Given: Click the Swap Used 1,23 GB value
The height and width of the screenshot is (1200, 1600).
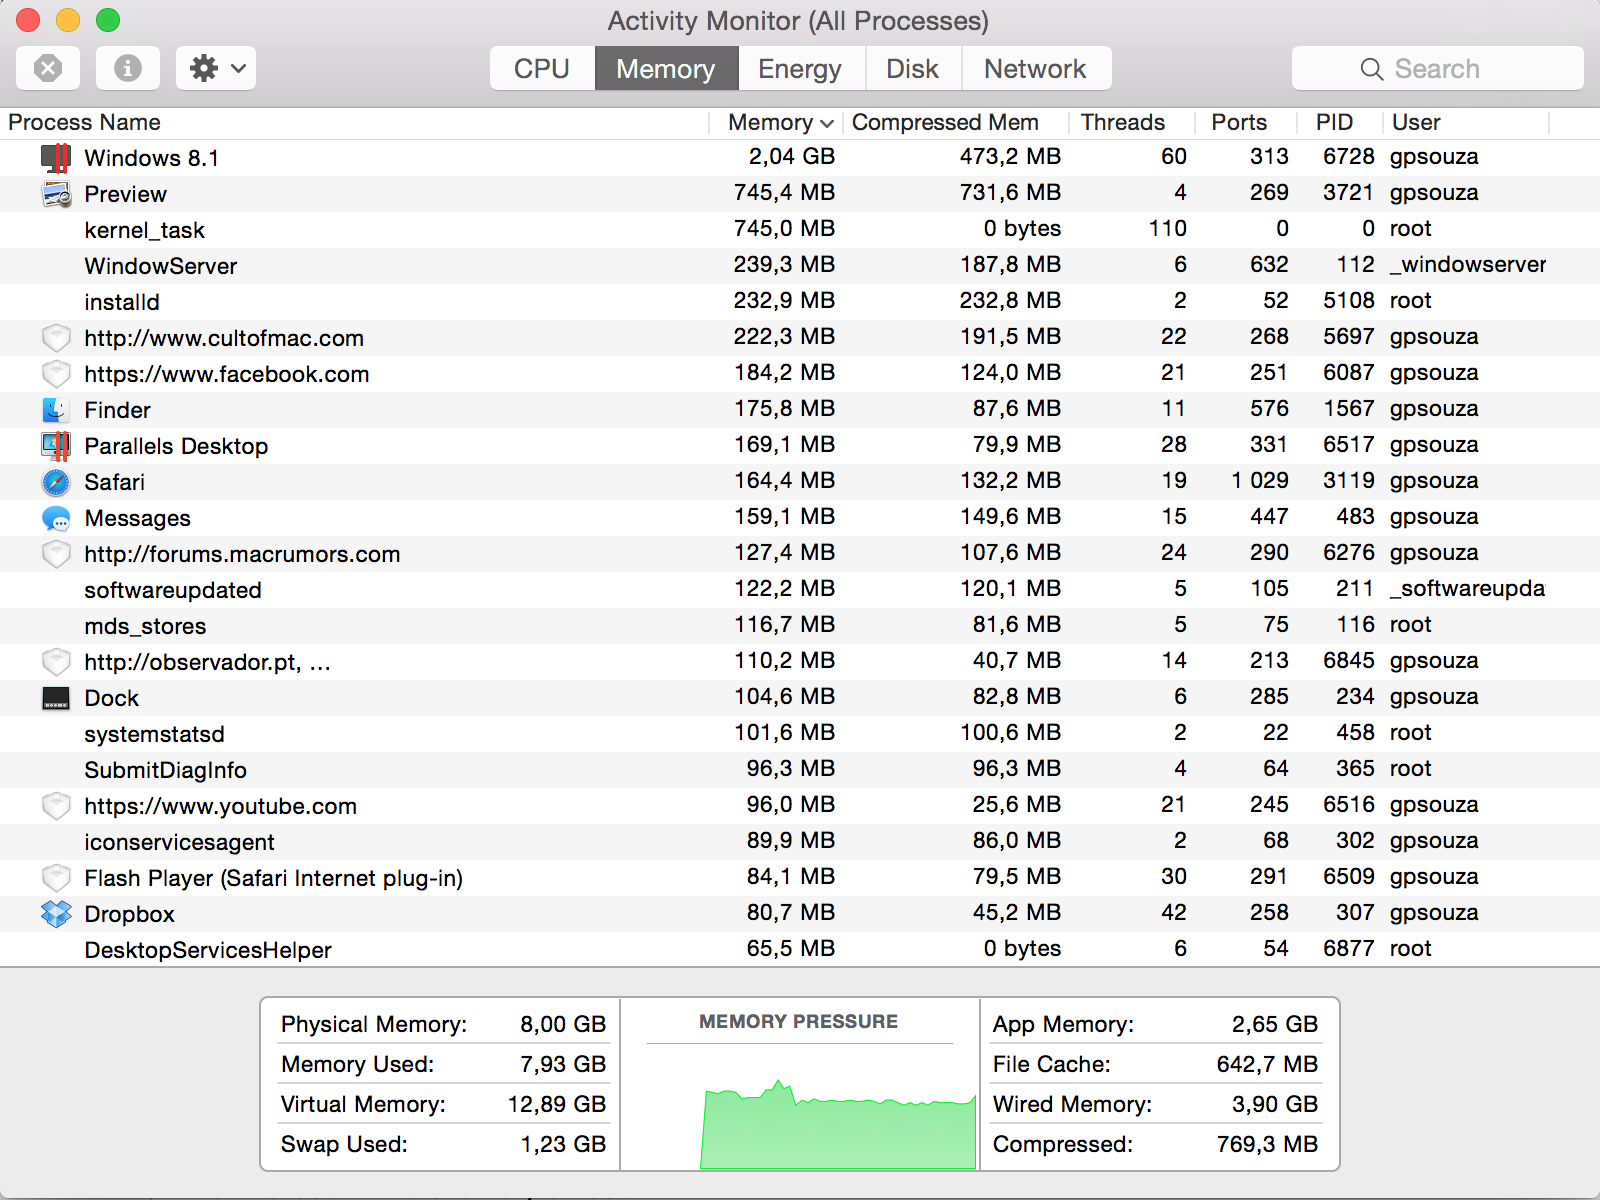Looking at the screenshot, I should pyautogui.click(x=563, y=1144).
